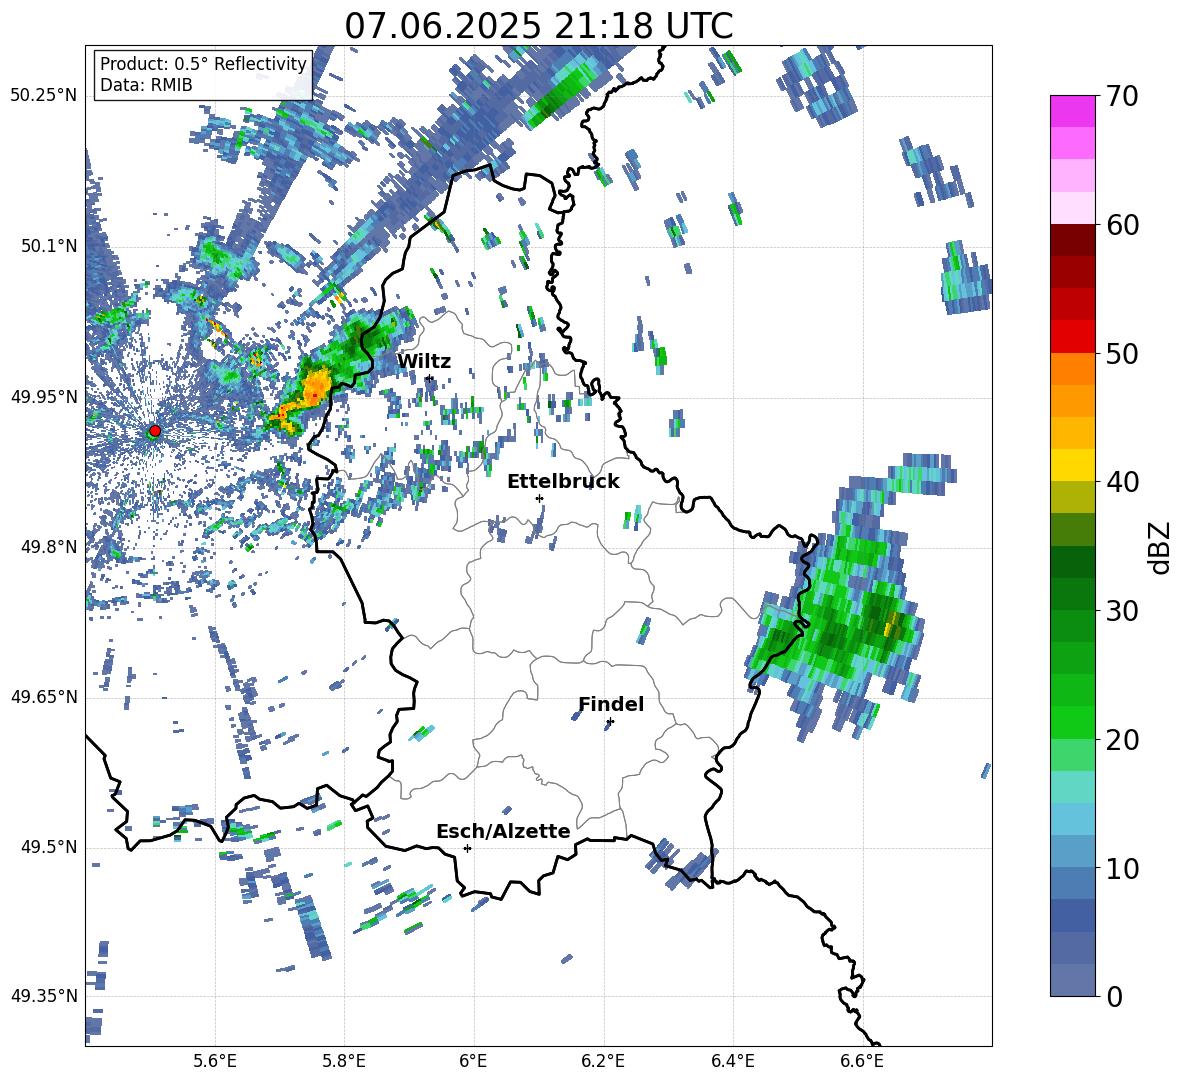Click the 50.1°N latitude label
Screen dimensions: 1184x1081
pos(49,247)
